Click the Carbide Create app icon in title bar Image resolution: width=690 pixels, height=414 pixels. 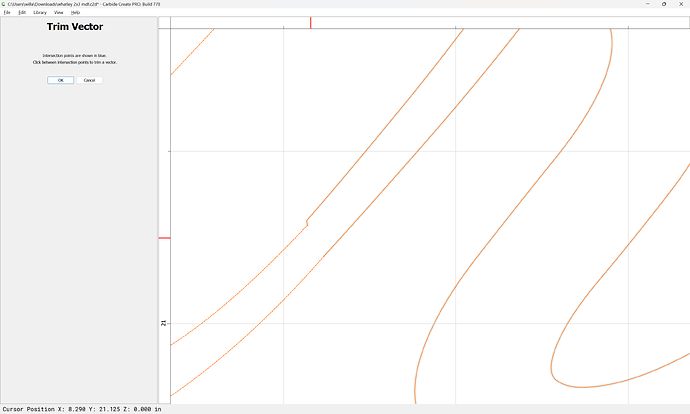4,4
